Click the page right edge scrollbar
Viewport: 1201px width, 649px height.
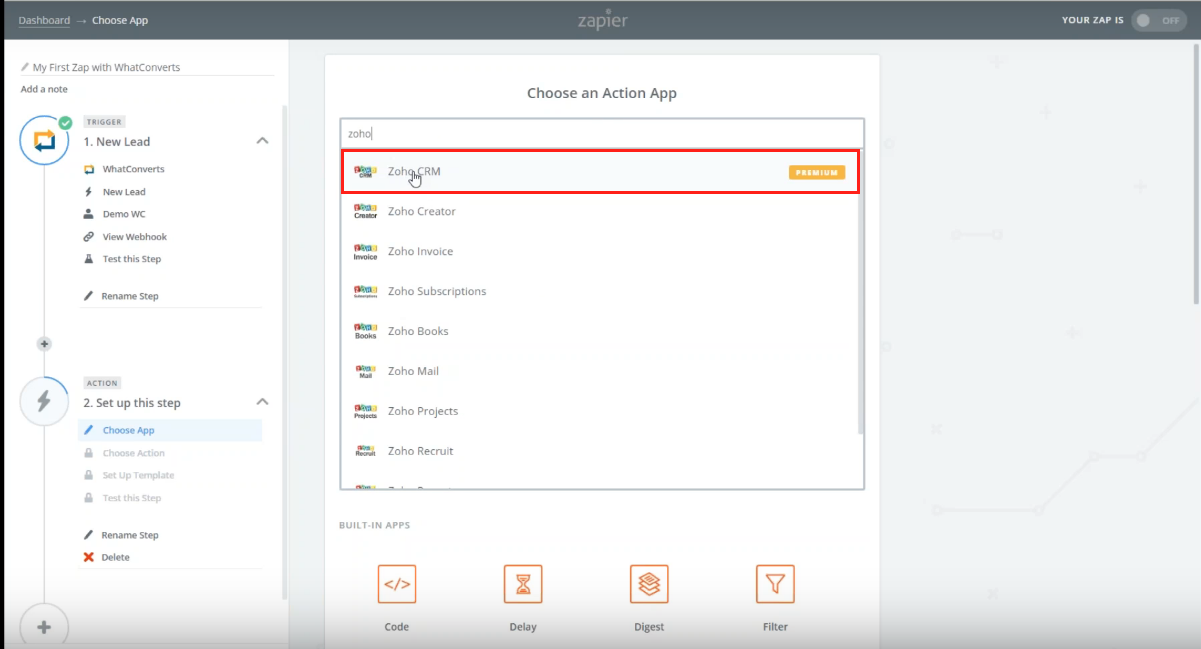click(x=1196, y=173)
